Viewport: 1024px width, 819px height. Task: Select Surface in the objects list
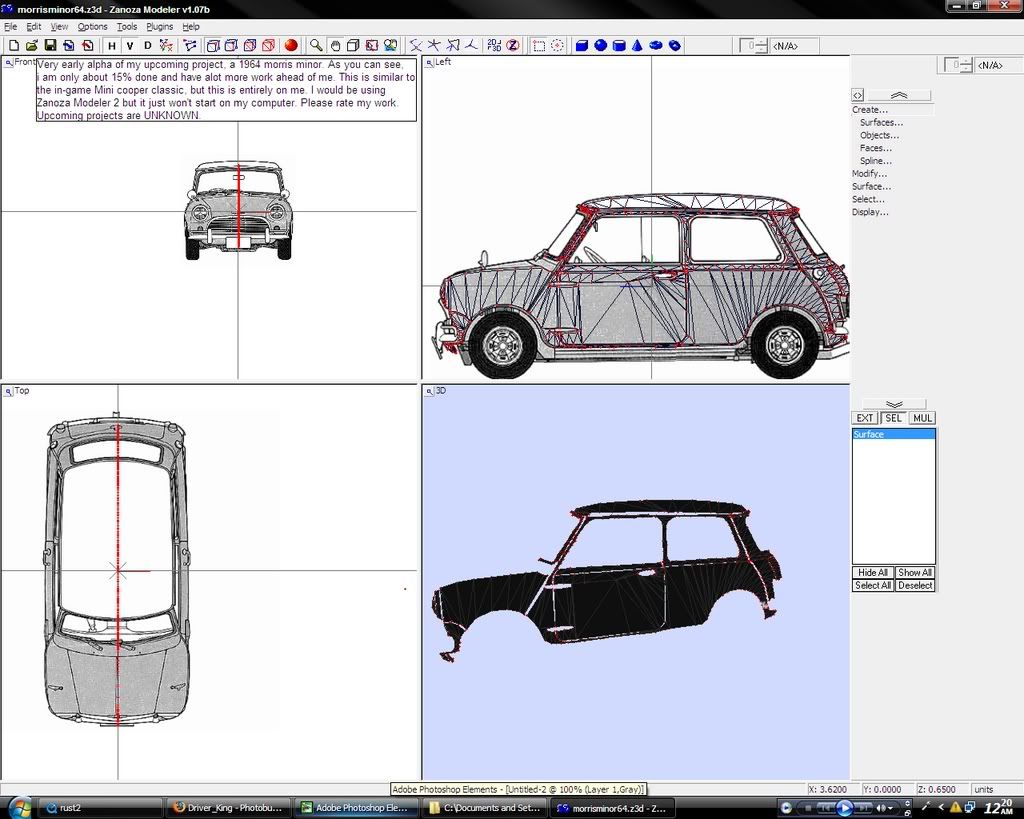click(869, 435)
